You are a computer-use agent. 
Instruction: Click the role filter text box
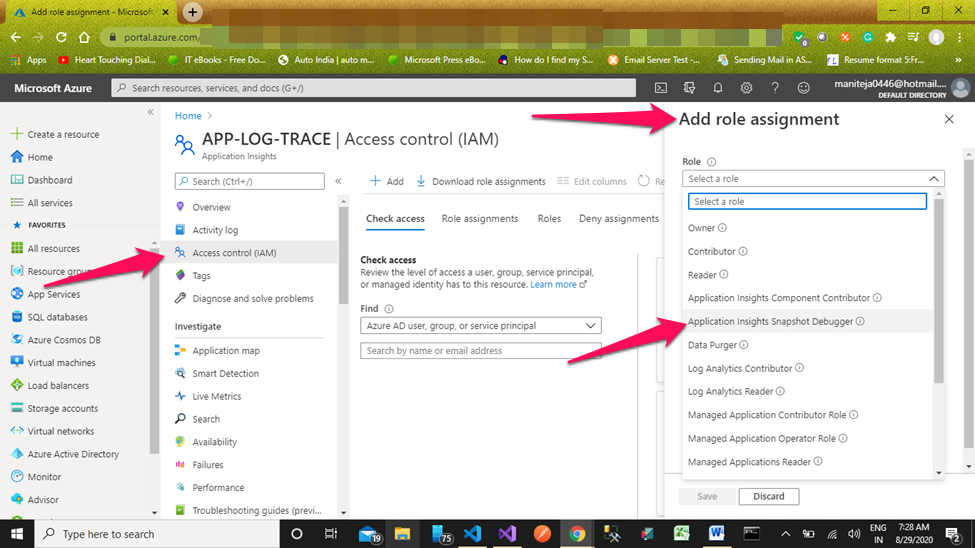(807, 202)
